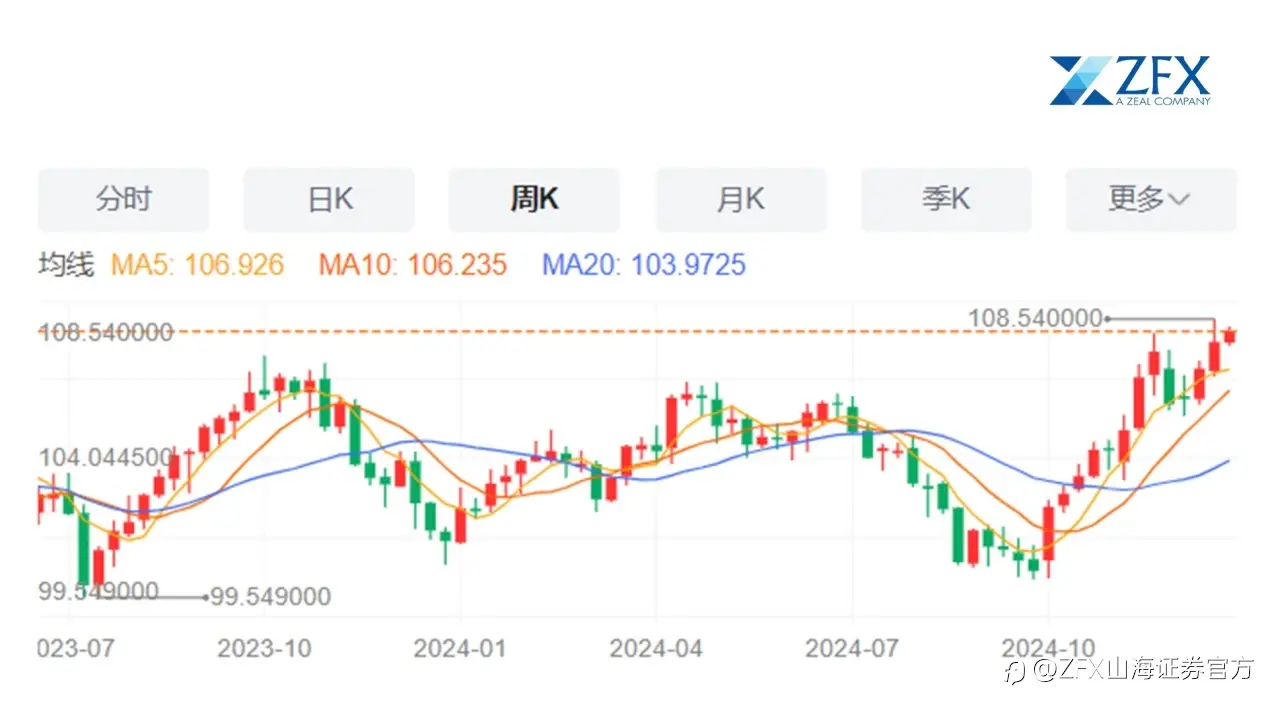1268x714 pixels.
Task: Click the 99.549000 low marker annotation
Action: pos(270,597)
